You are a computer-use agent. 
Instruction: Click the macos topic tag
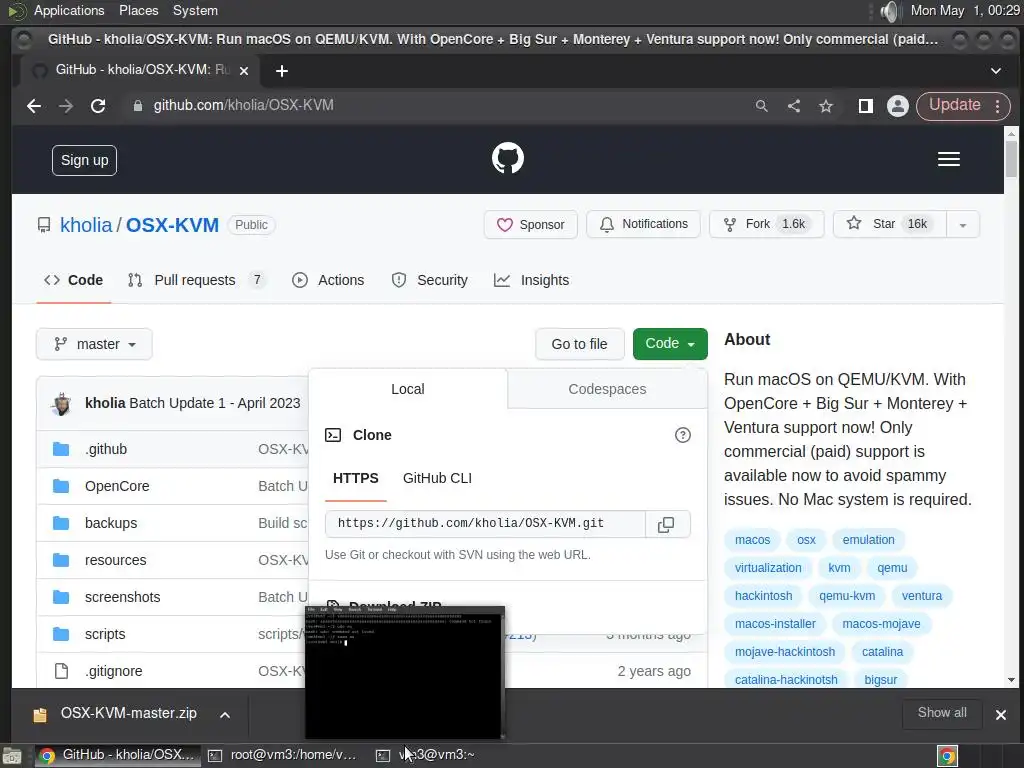(x=752, y=540)
